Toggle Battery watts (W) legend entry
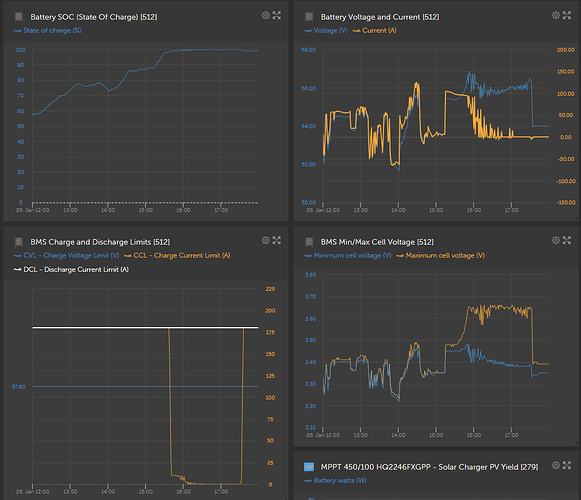Viewport: 581px width, 500px height. (x=335, y=480)
